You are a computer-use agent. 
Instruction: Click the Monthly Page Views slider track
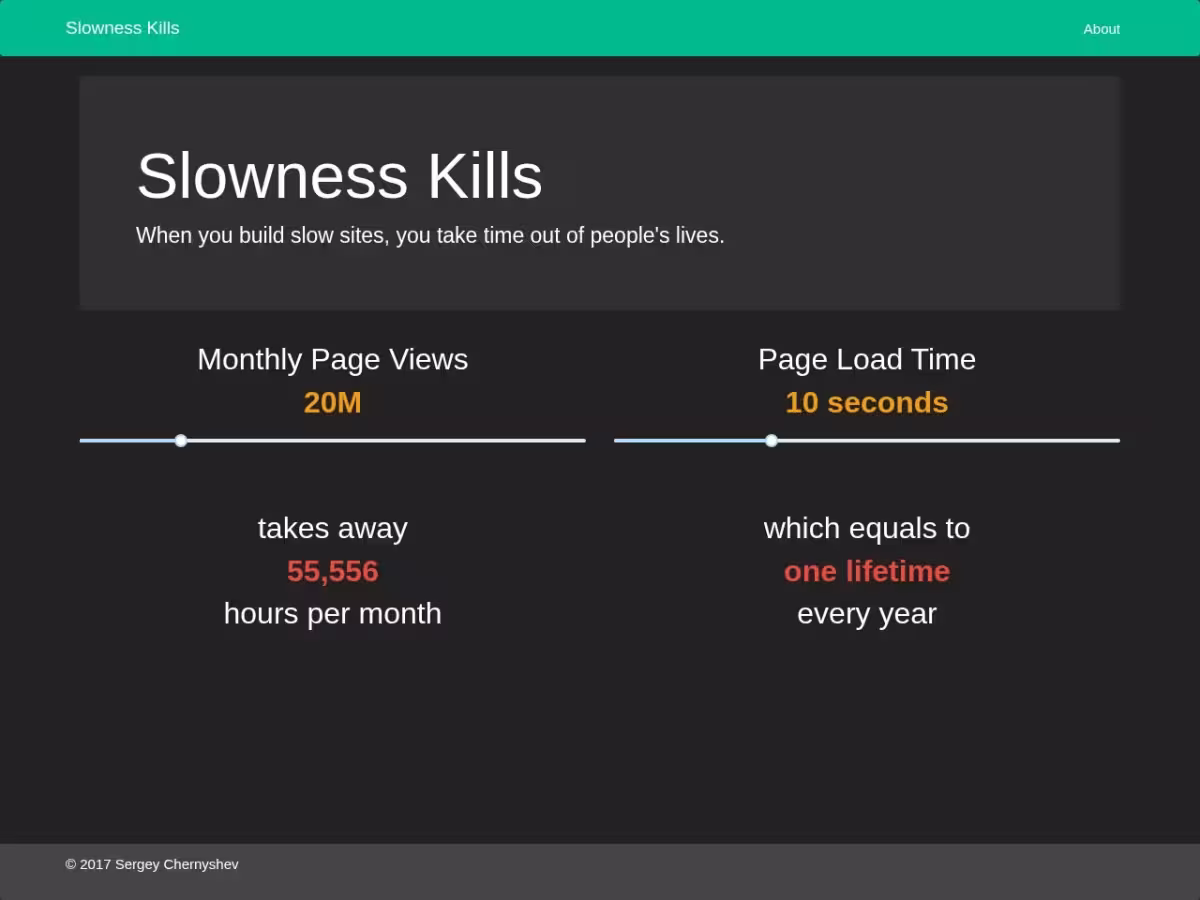pos(400,440)
